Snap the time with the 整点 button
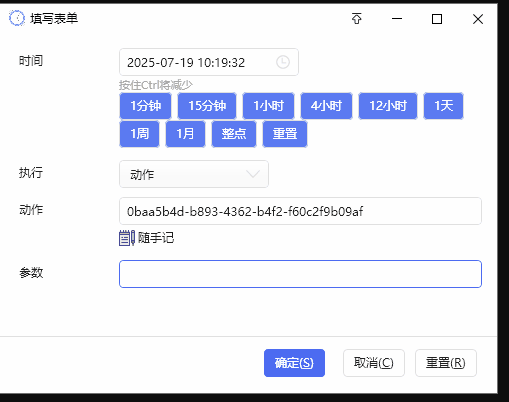Image resolution: width=509 pixels, height=402 pixels. coord(234,134)
